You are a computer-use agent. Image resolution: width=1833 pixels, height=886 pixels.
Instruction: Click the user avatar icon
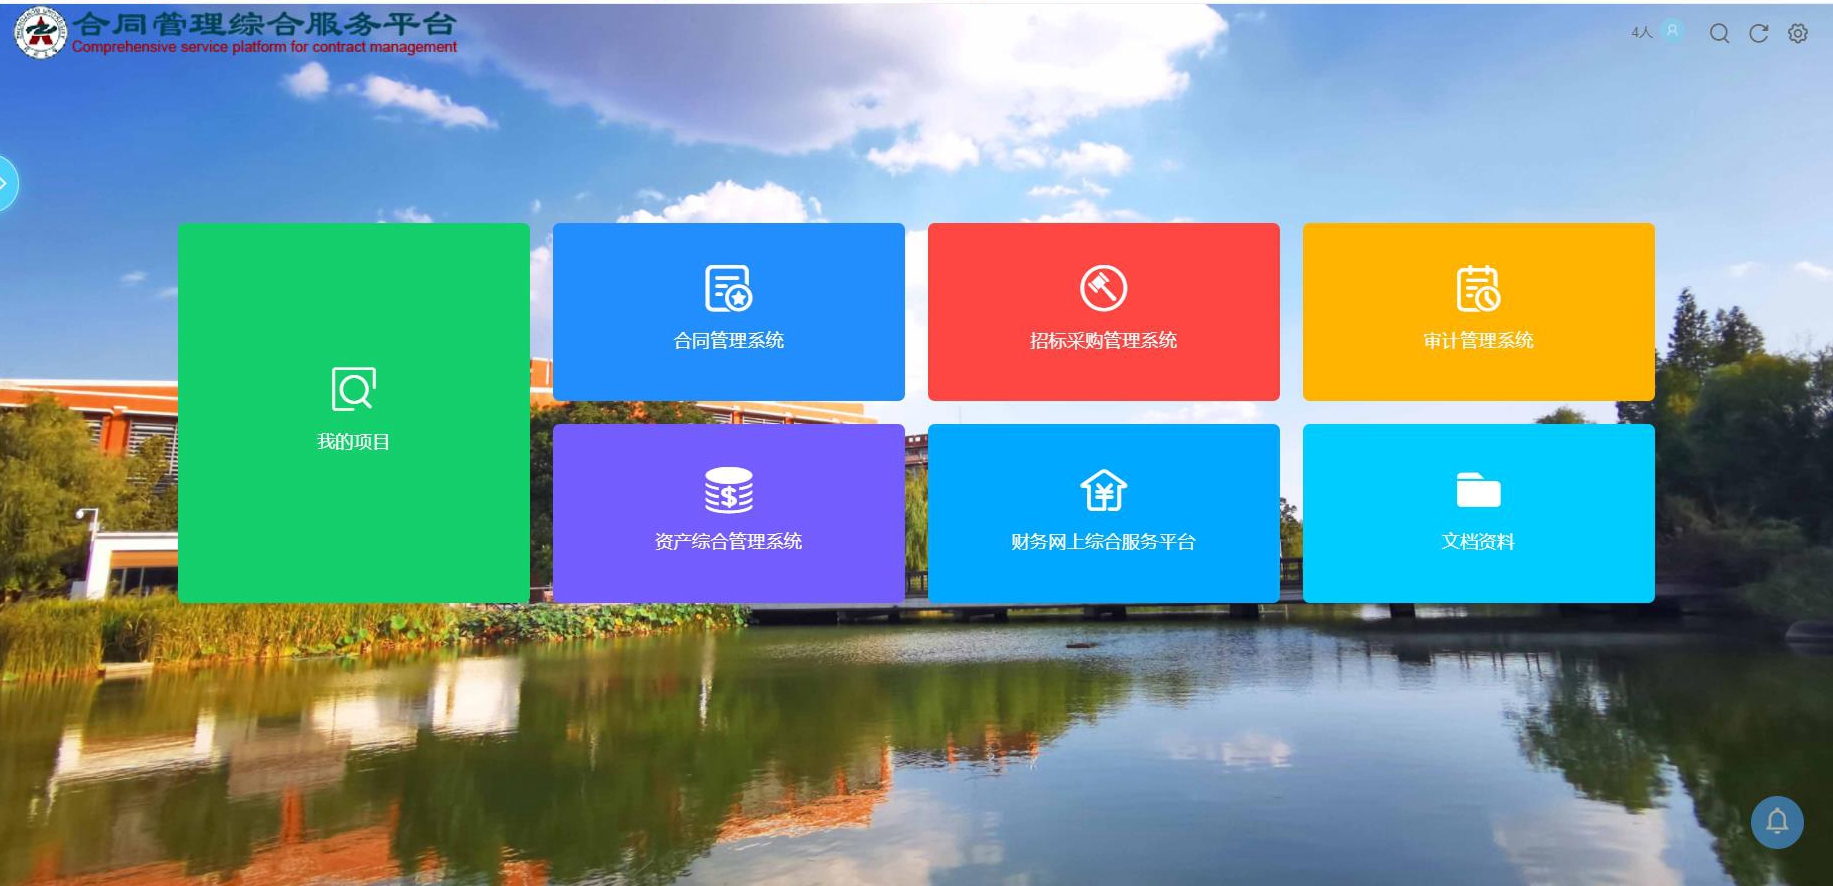[x=1672, y=32]
